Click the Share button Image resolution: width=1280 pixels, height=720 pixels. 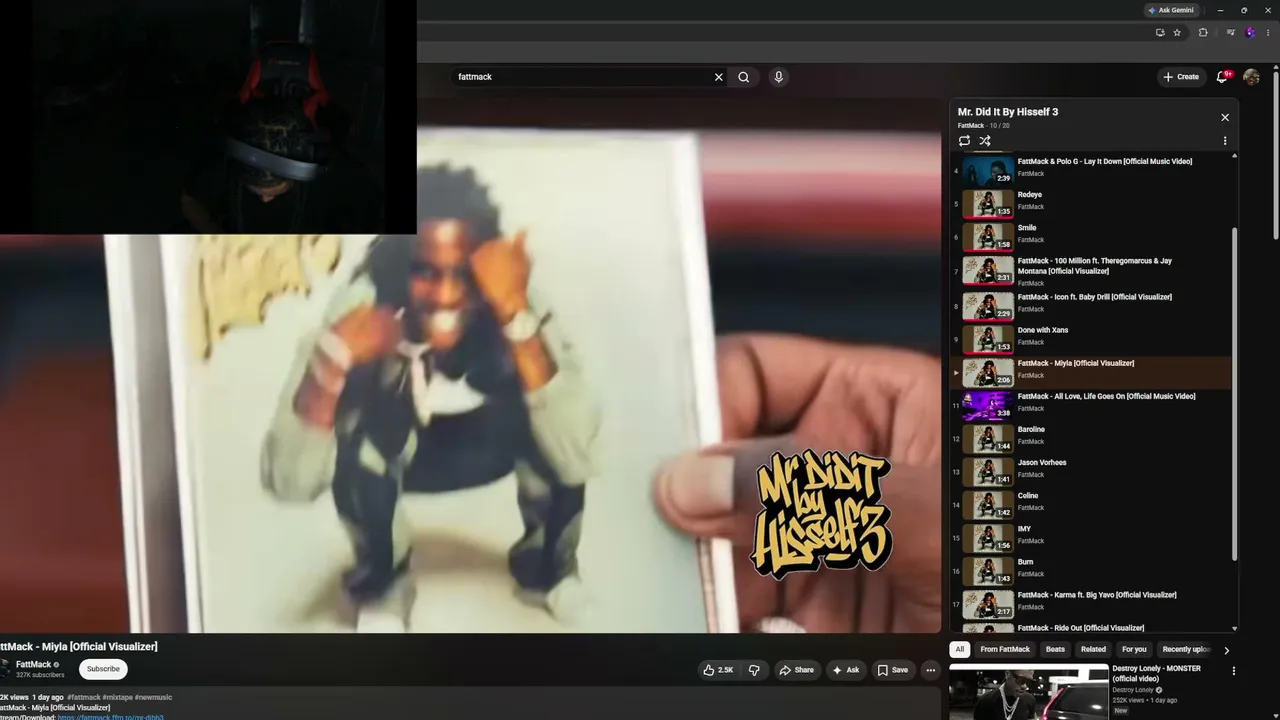pyautogui.click(x=796, y=670)
